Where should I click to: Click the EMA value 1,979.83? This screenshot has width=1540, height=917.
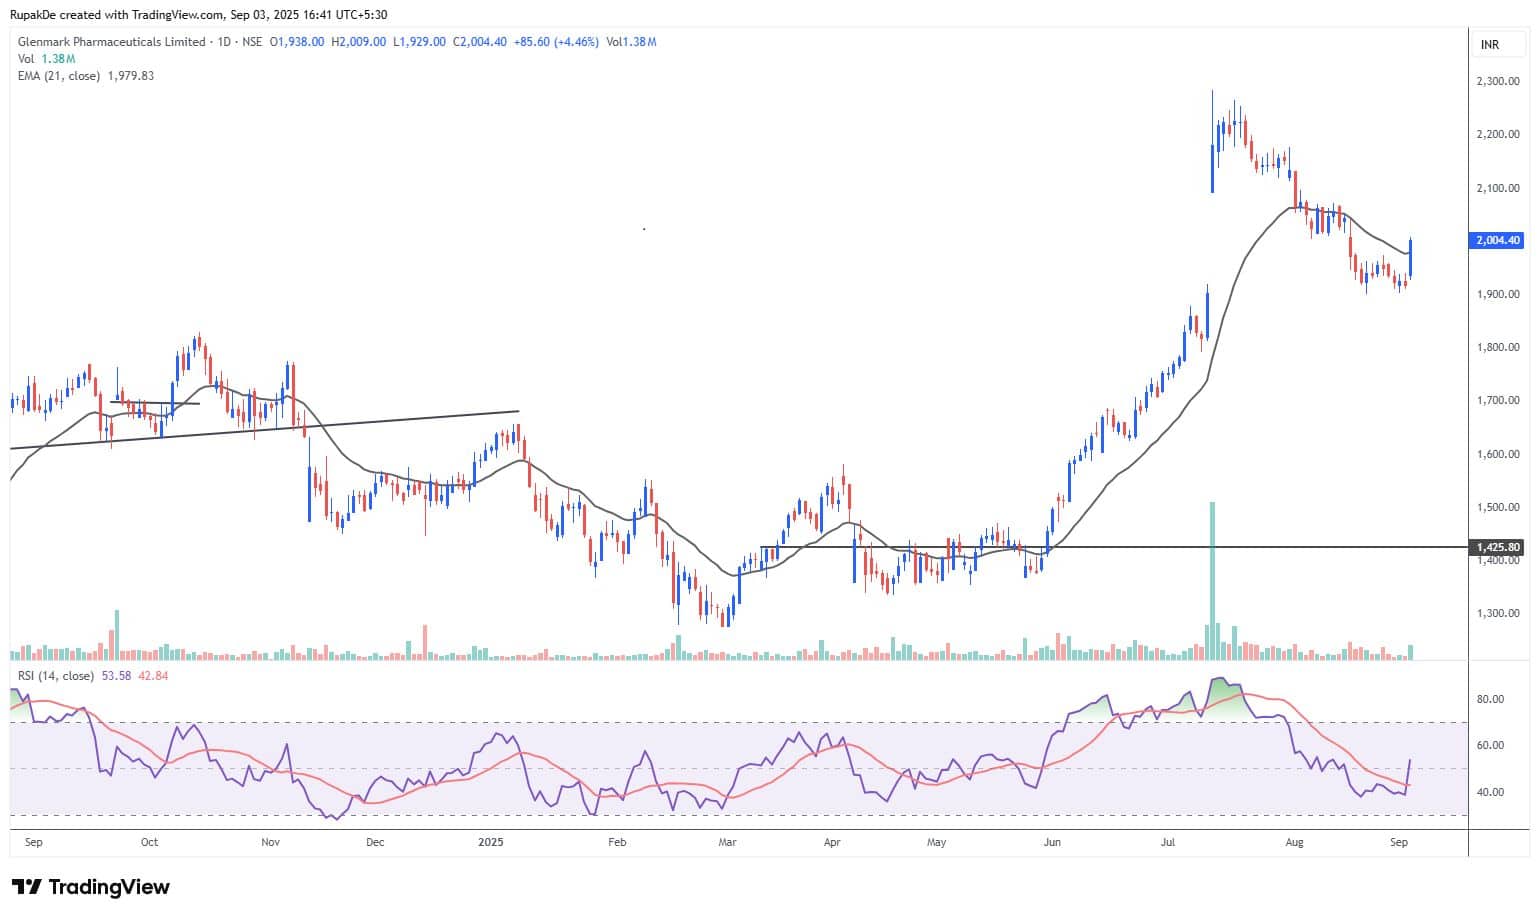129,76
